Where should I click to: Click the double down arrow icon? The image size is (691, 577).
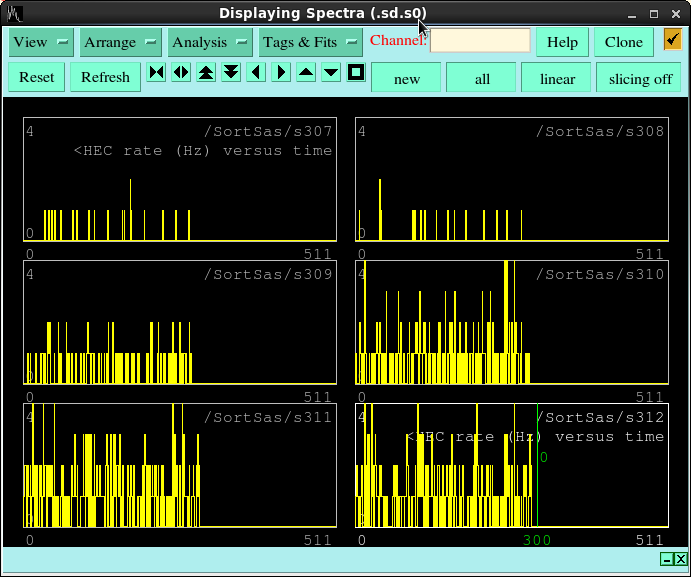(231, 72)
